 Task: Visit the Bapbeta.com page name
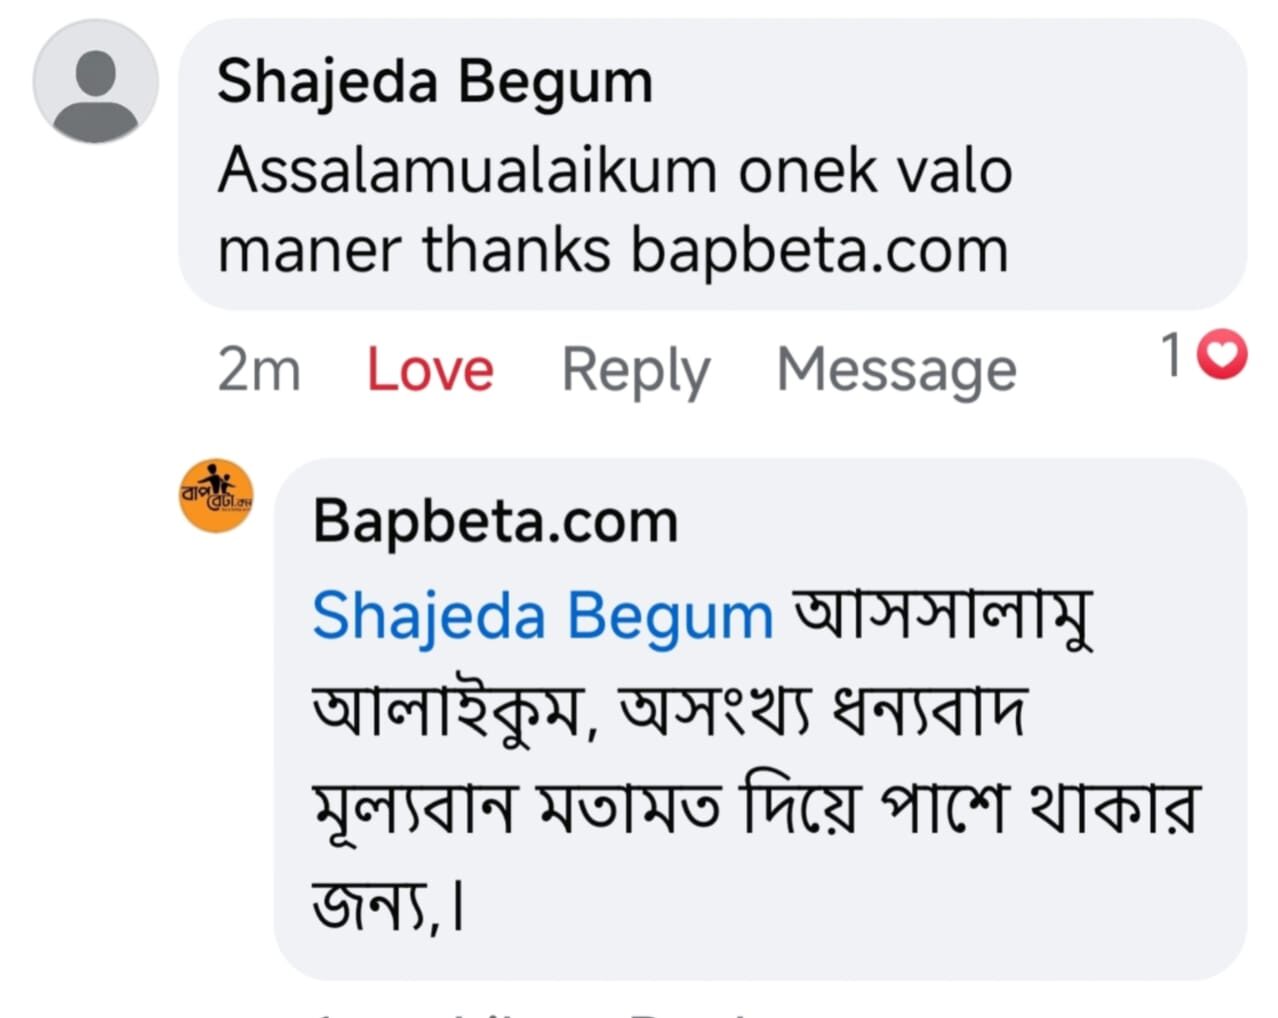point(495,521)
